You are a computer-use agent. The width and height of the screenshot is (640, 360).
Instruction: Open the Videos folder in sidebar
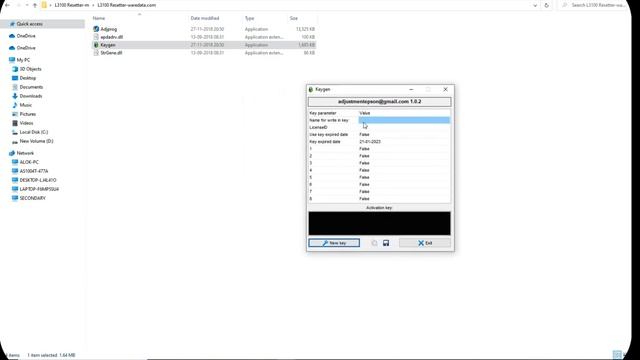tap(27, 123)
